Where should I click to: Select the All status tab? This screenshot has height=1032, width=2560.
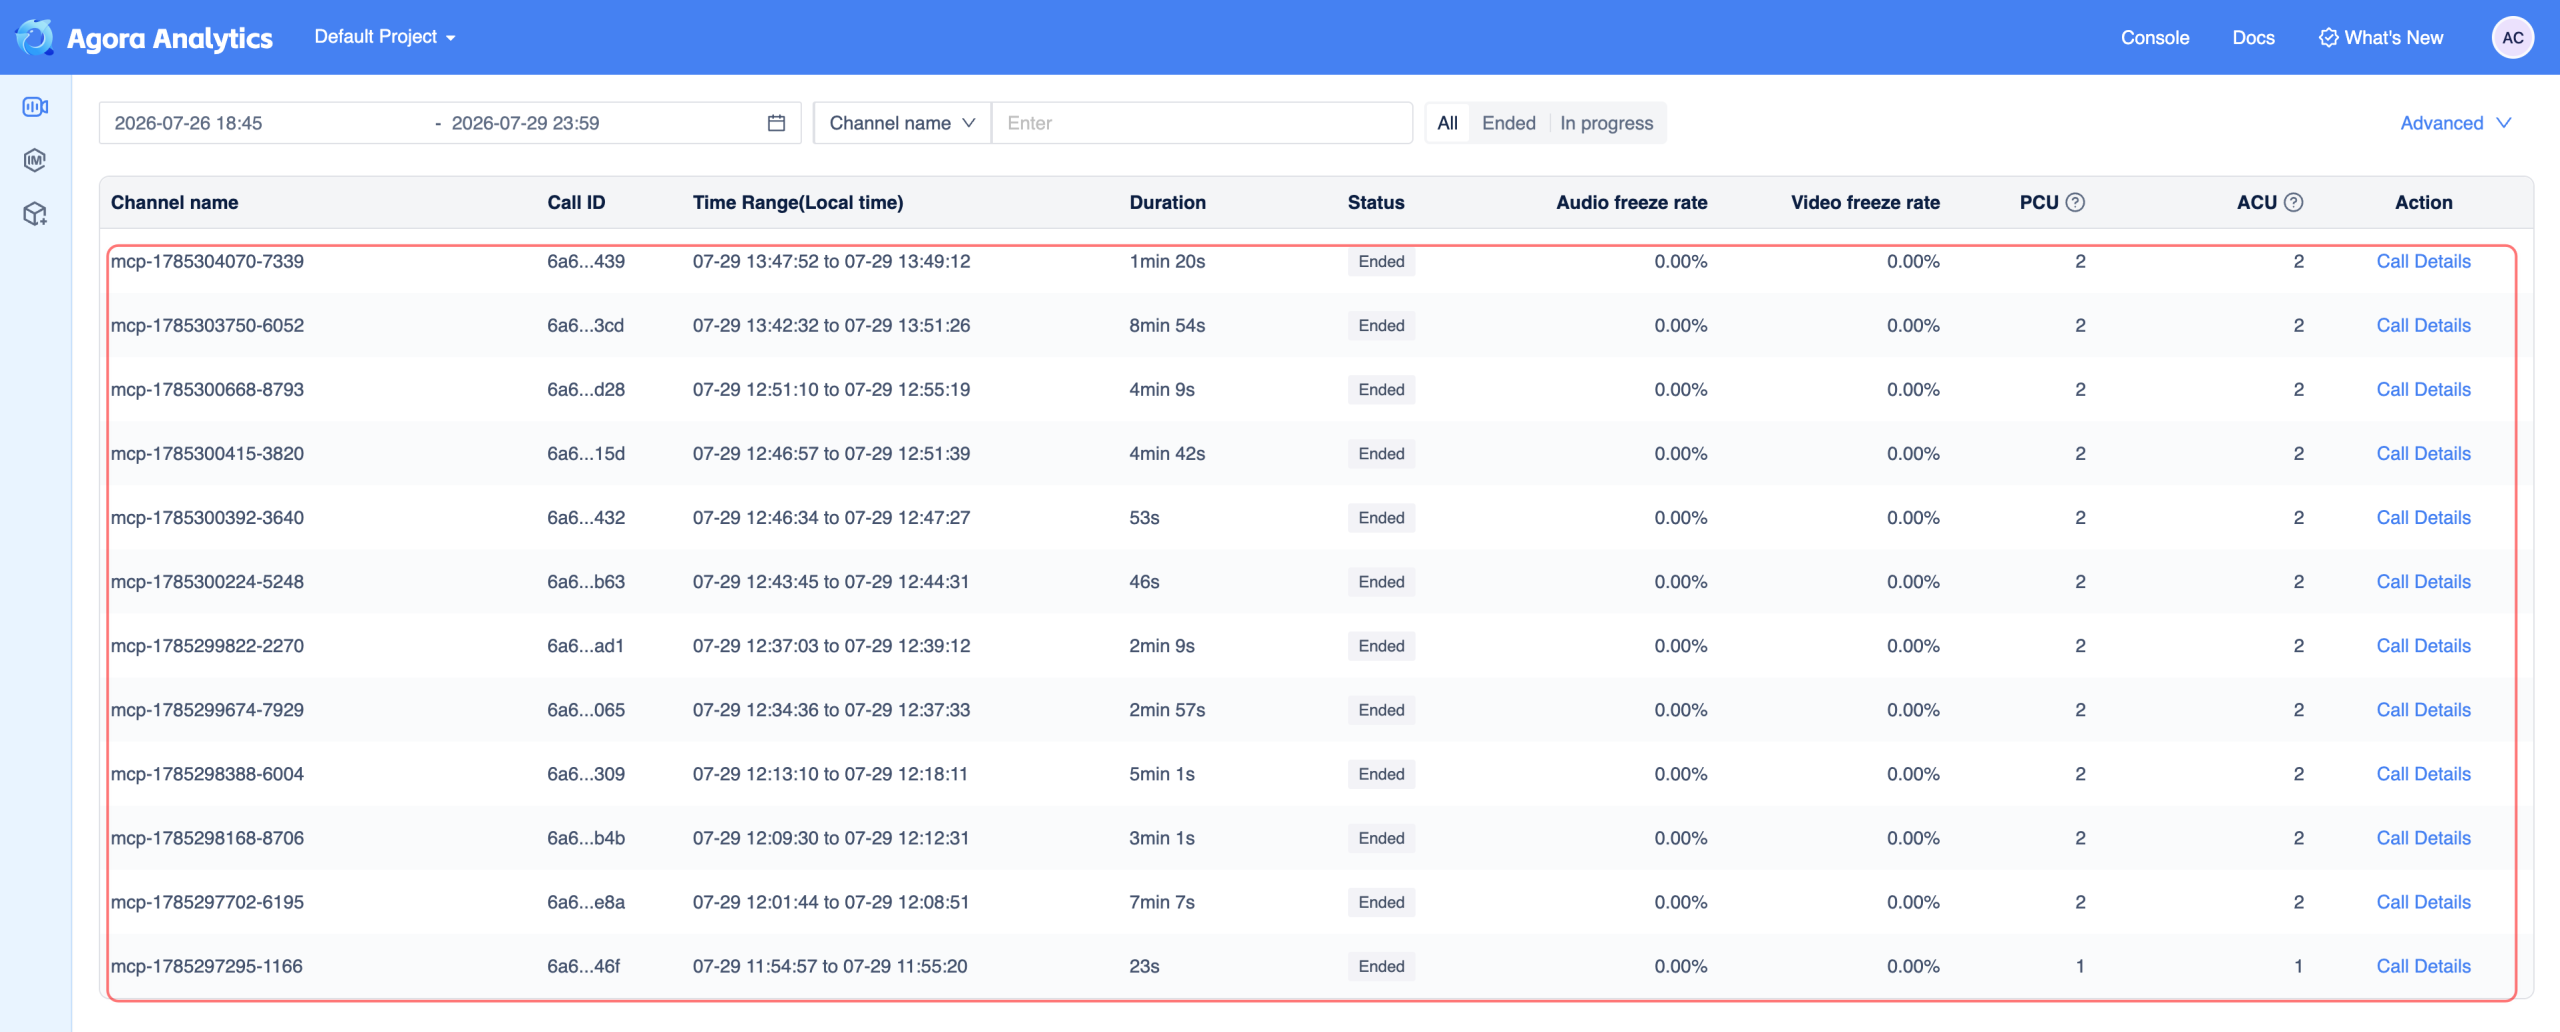click(x=1447, y=123)
